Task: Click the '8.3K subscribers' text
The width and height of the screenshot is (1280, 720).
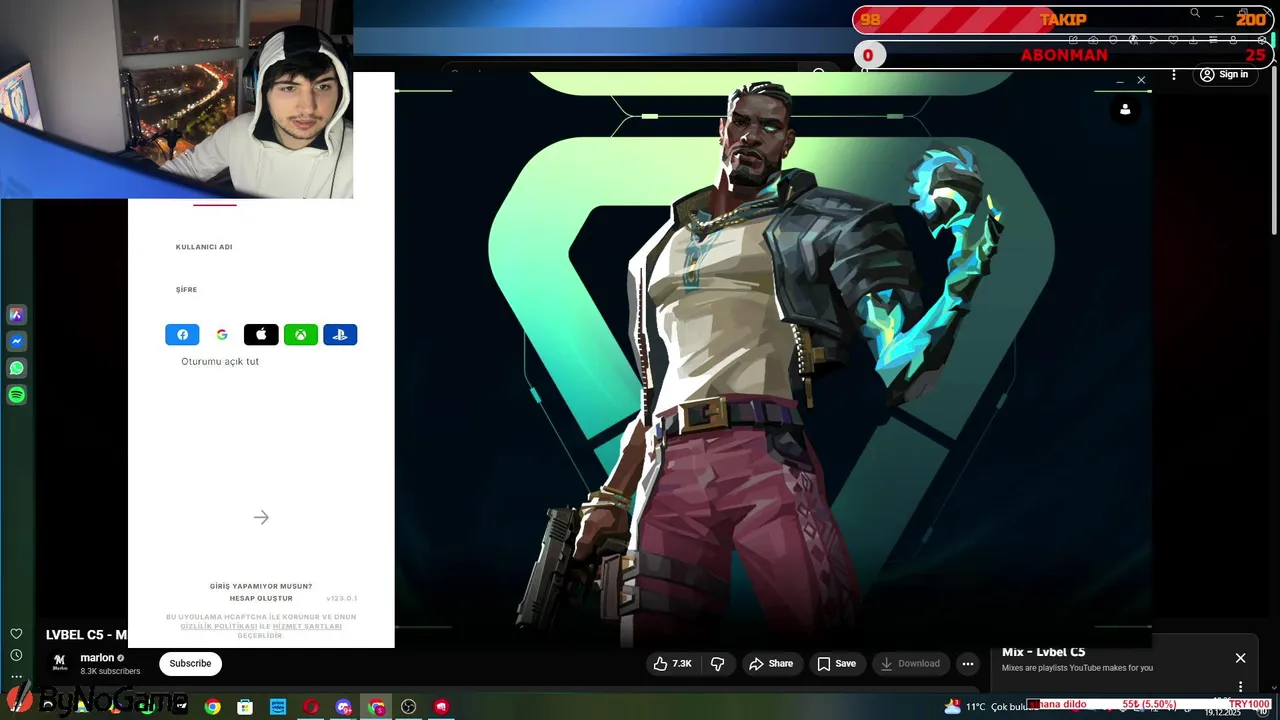Action: pos(110,671)
